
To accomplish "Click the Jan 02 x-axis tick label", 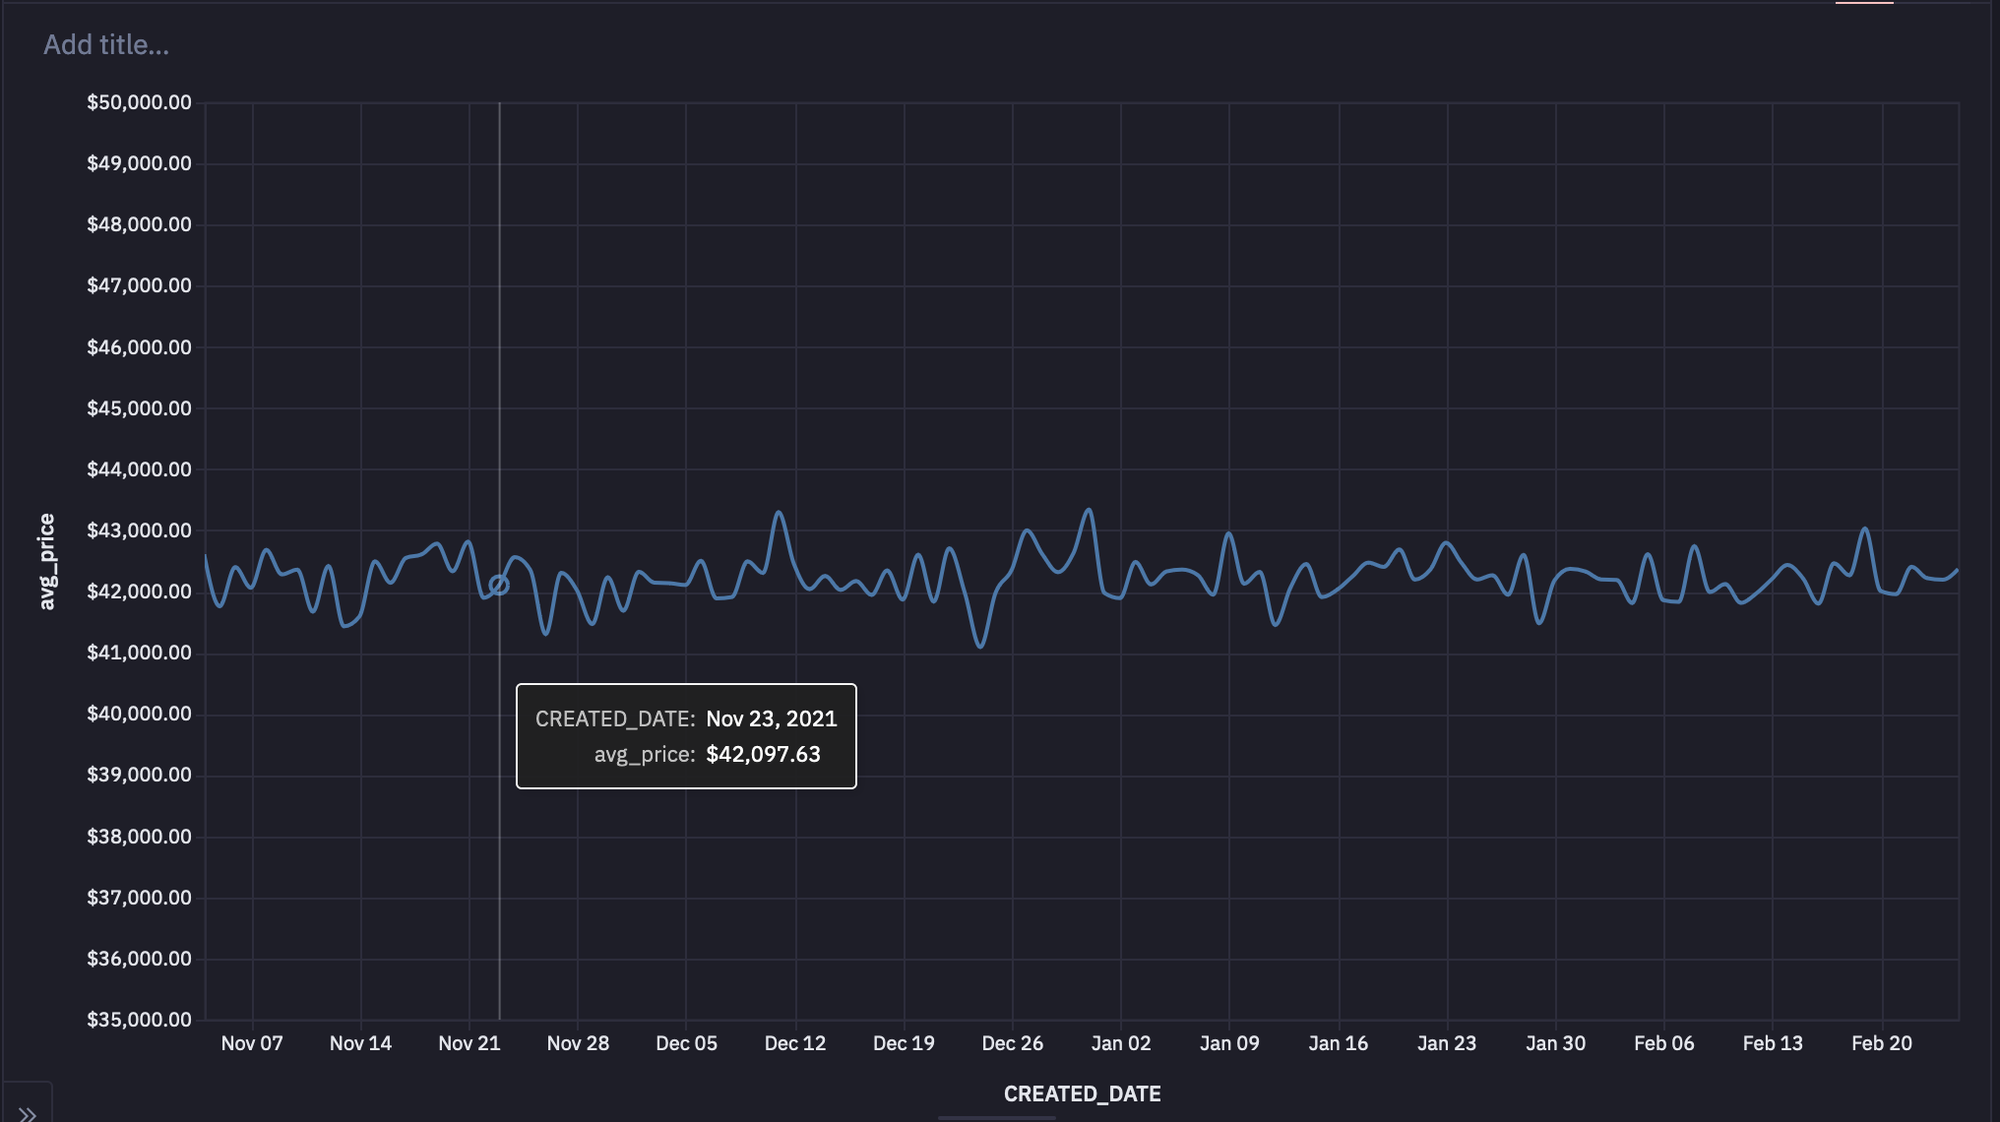I will click(1120, 1043).
